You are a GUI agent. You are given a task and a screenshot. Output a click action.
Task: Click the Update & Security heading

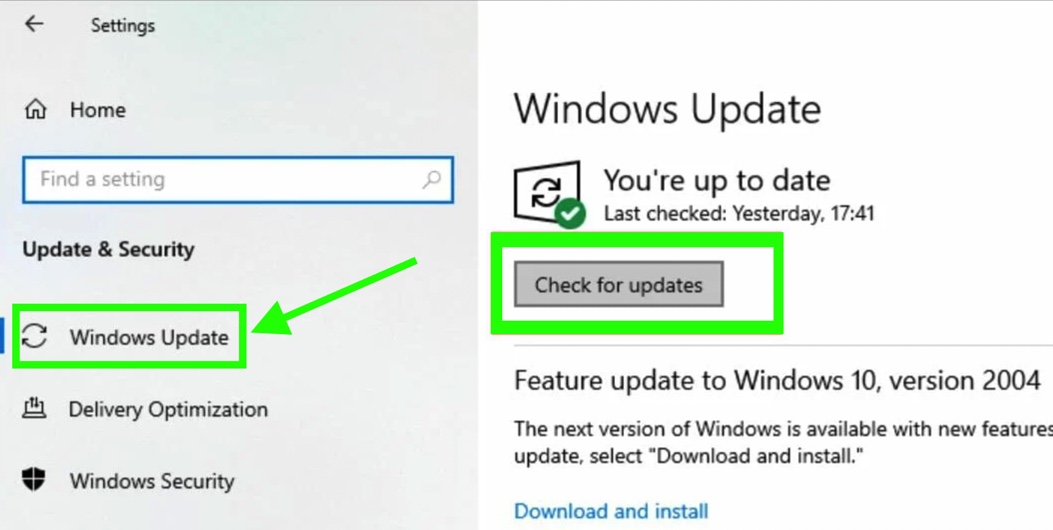tap(109, 249)
